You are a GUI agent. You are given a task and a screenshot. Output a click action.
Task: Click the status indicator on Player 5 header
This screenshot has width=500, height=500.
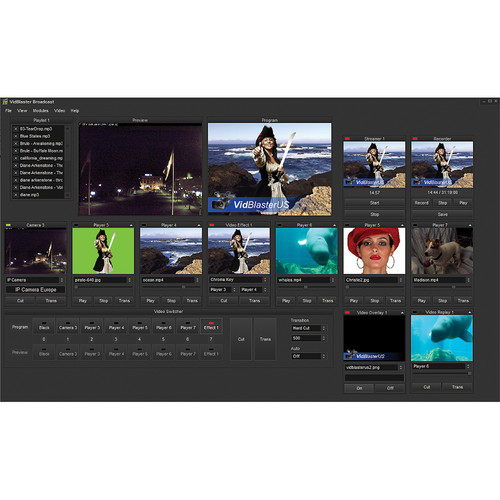tap(347, 225)
